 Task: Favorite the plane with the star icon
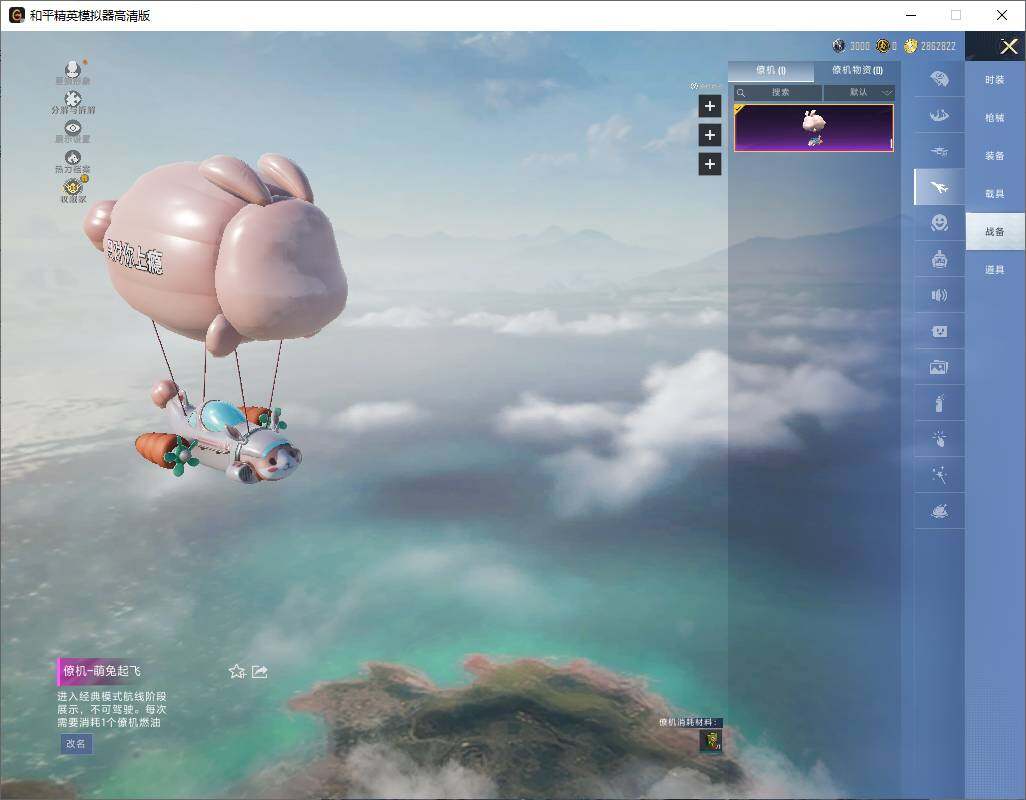pyautogui.click(x=237, y=671)
